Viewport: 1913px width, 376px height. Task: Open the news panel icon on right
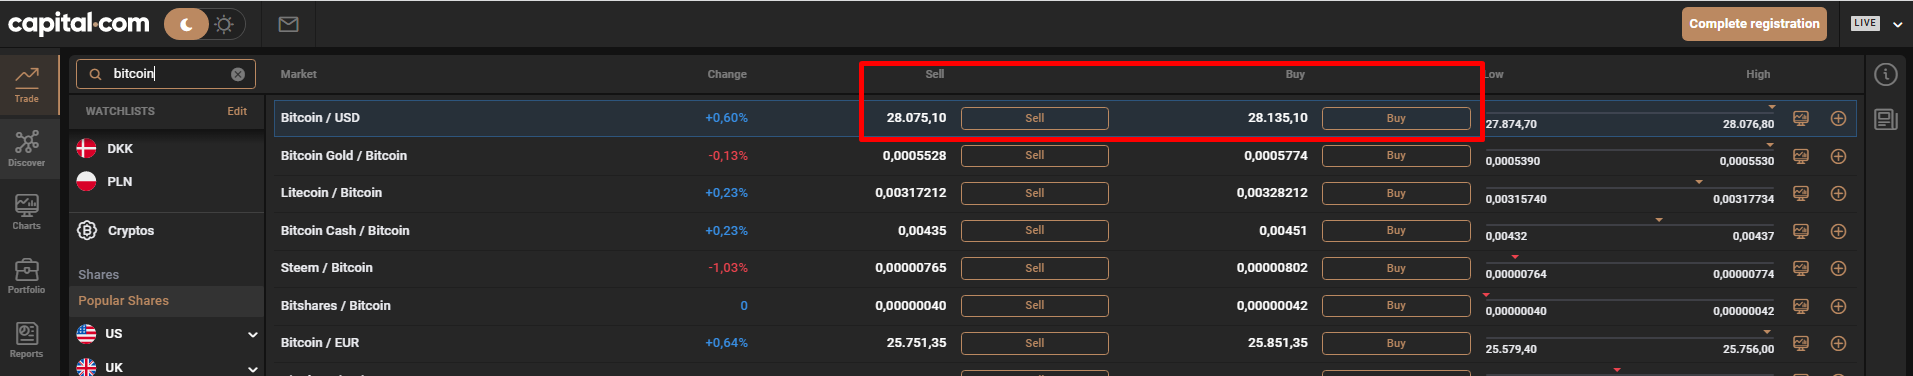click(1886, 120)
